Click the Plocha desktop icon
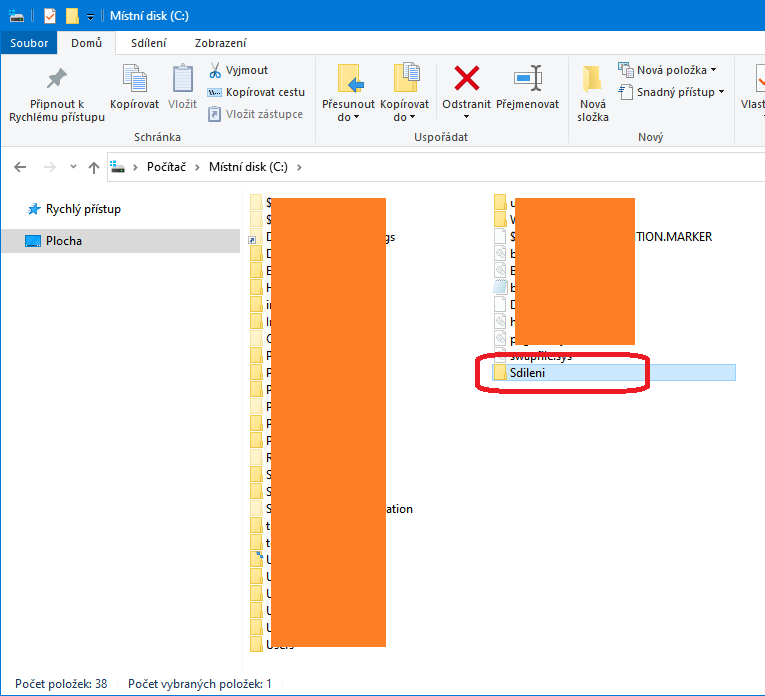765x696 pixels. click(x=33, y=241)
